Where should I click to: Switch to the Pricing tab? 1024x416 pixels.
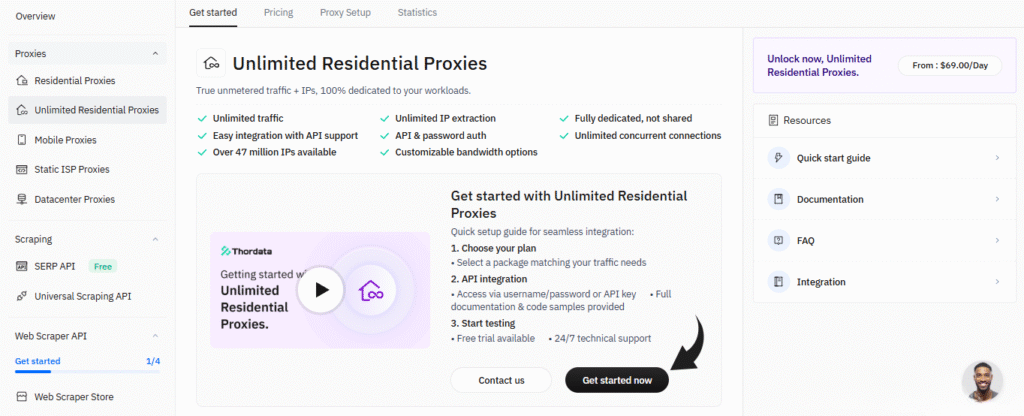(278, 12)
